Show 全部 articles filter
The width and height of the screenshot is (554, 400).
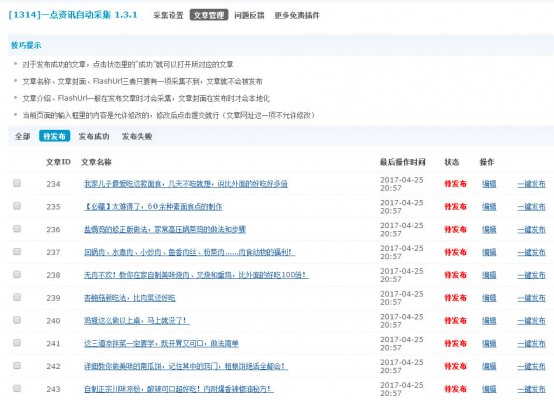[23, 136]
